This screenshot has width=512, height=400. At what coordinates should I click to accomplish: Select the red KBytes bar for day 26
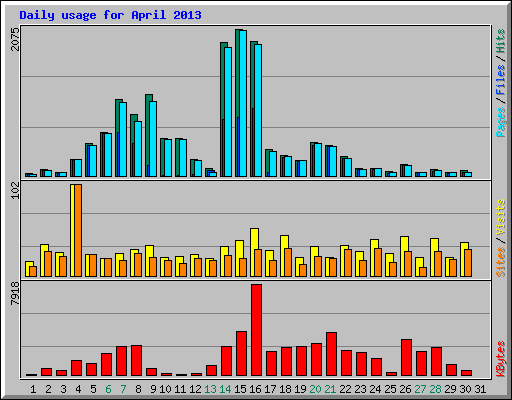click(406, 358)
